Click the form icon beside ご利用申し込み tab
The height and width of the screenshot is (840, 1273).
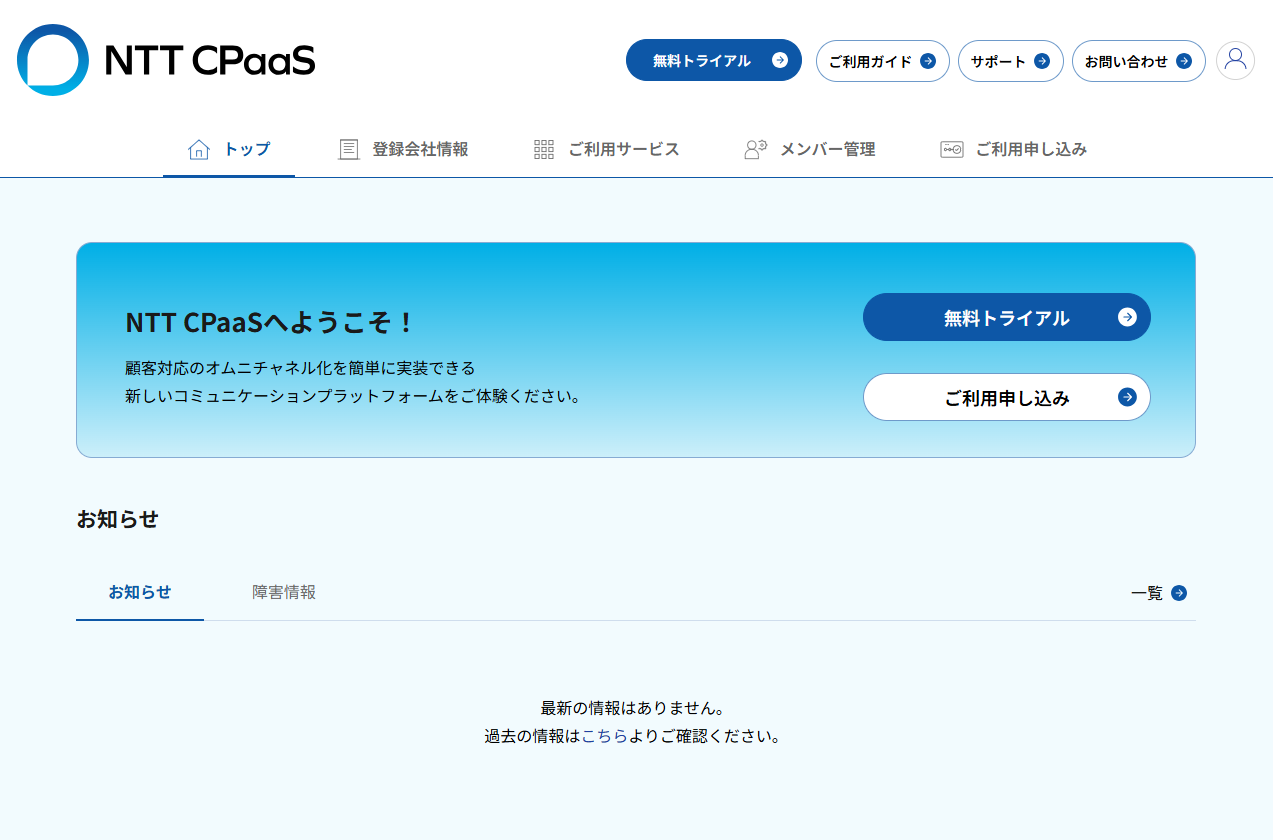(x=952, y=150)
